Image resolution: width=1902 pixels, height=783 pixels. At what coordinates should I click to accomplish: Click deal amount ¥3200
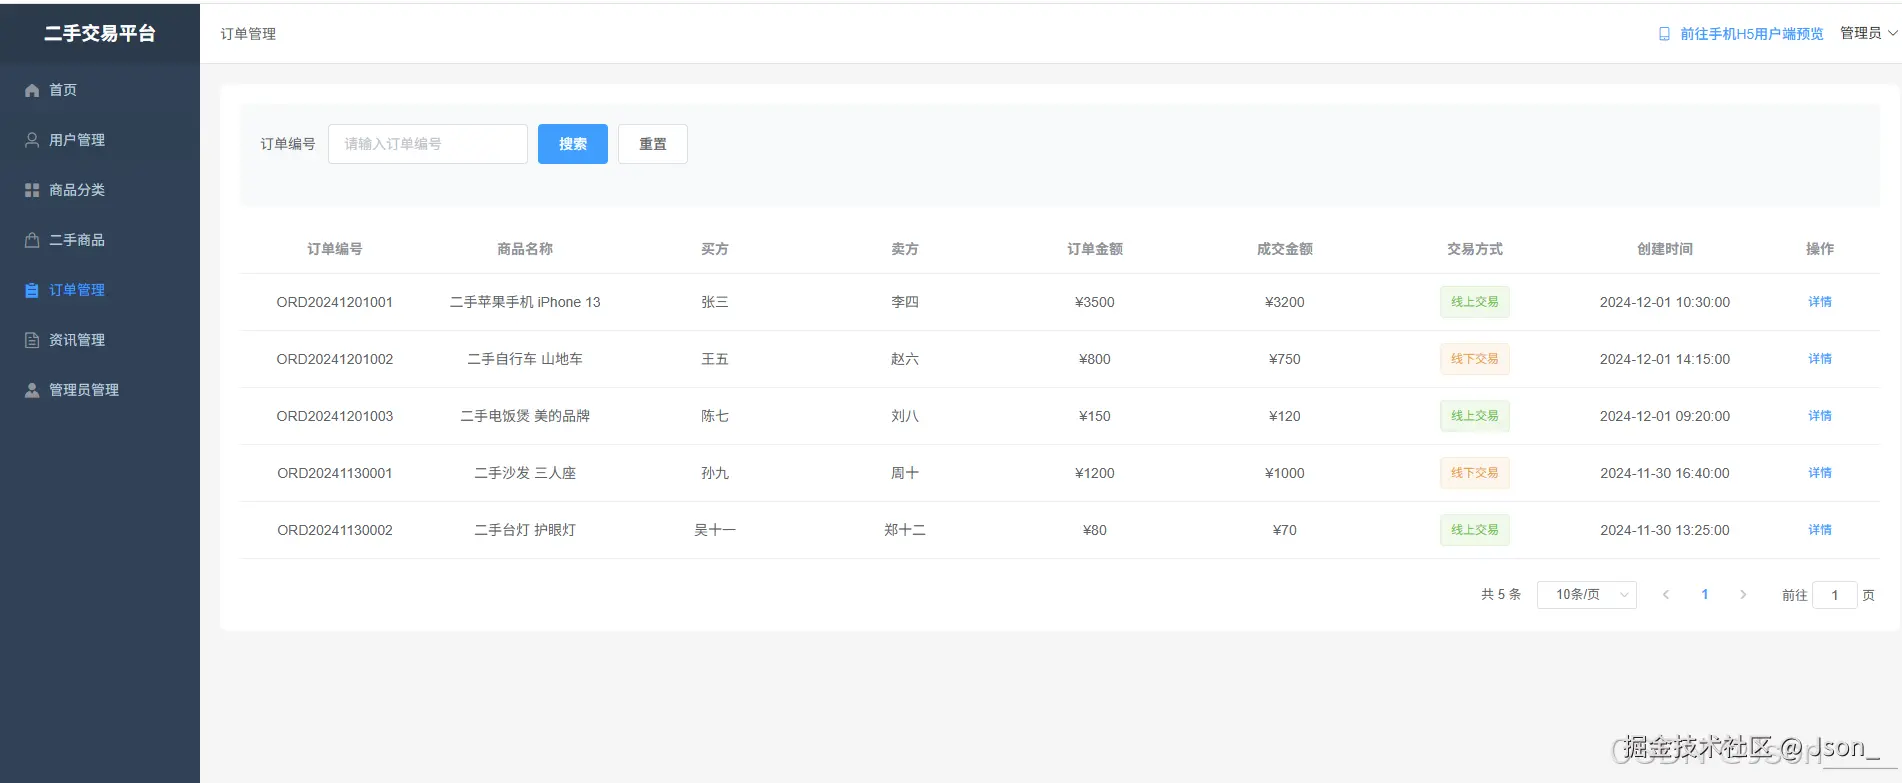point(1285,302)
